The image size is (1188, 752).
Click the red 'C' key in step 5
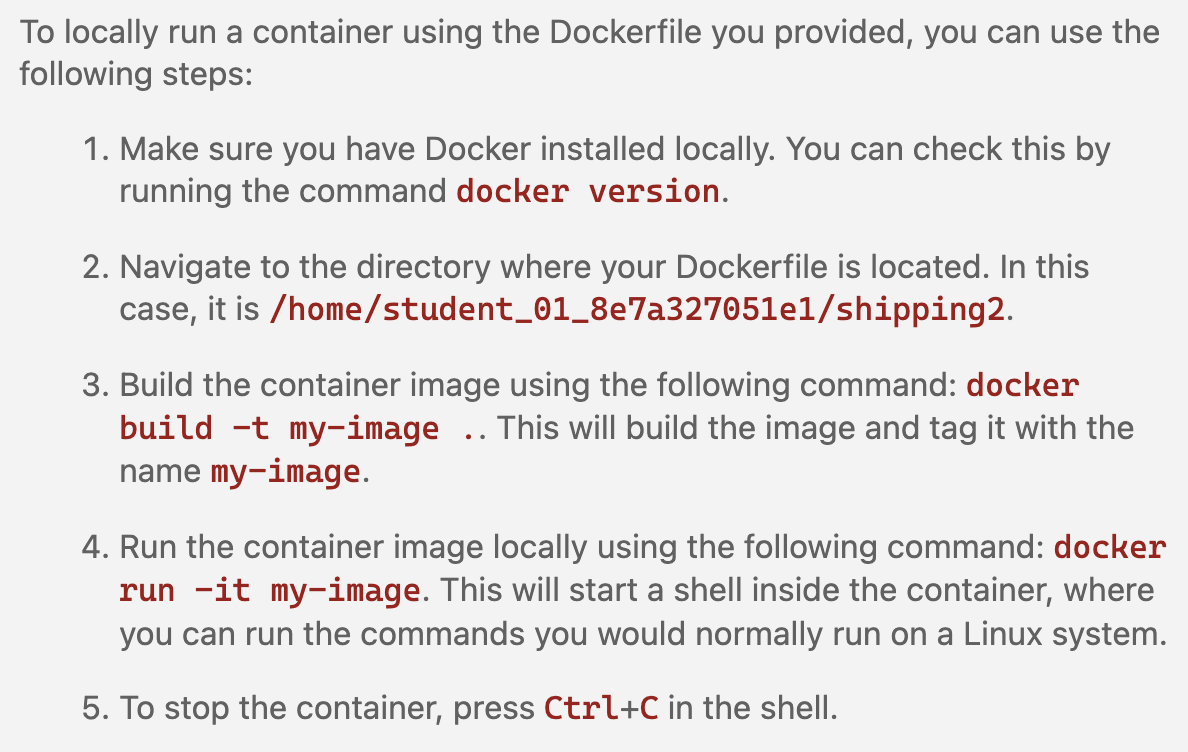(649, 709)
